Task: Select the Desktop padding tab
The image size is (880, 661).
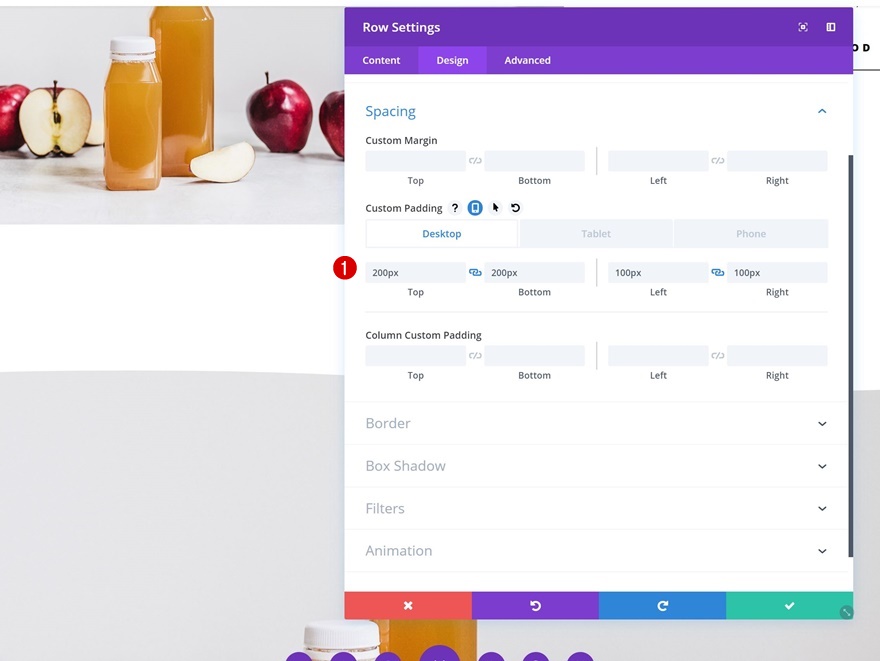Action: (x=442, y=234)
